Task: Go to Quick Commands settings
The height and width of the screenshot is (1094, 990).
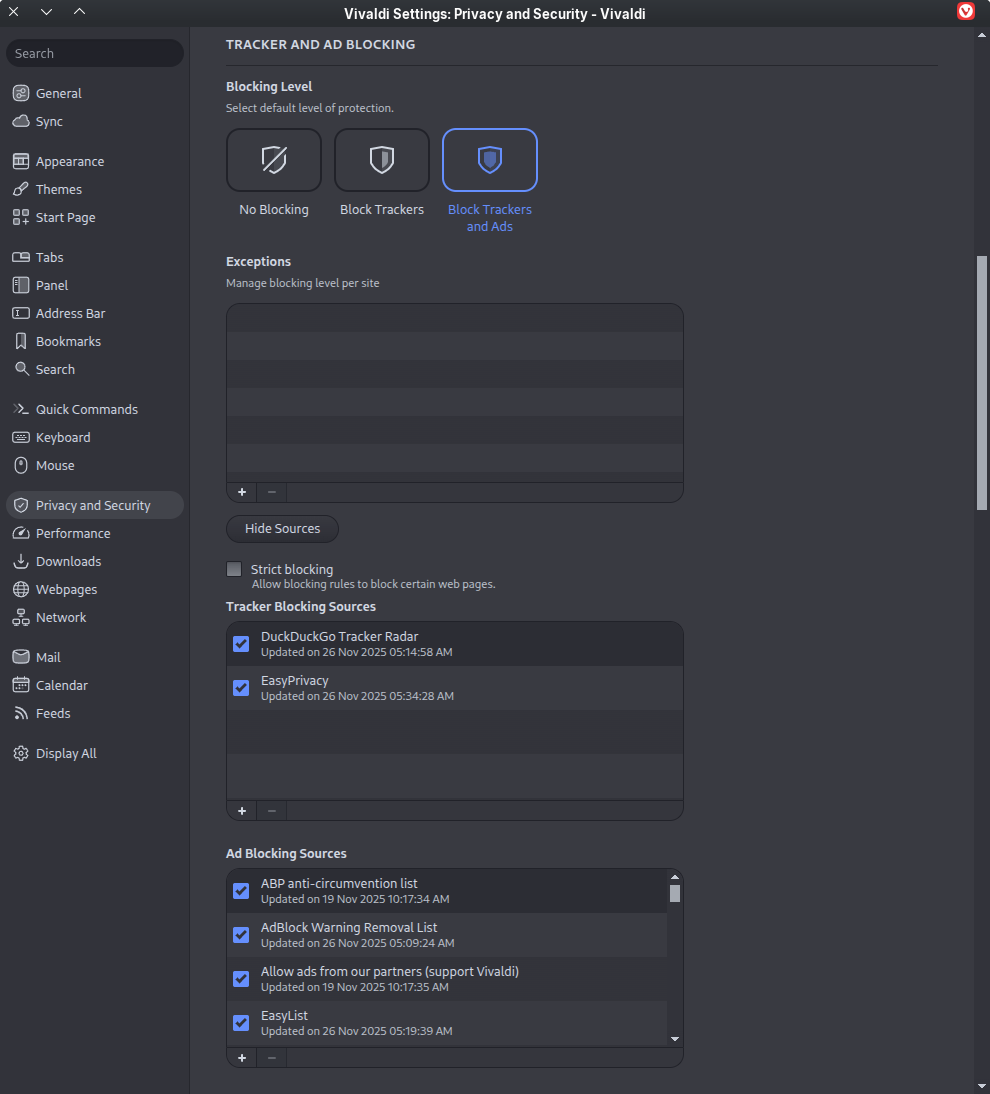Action: coord(86,409)
